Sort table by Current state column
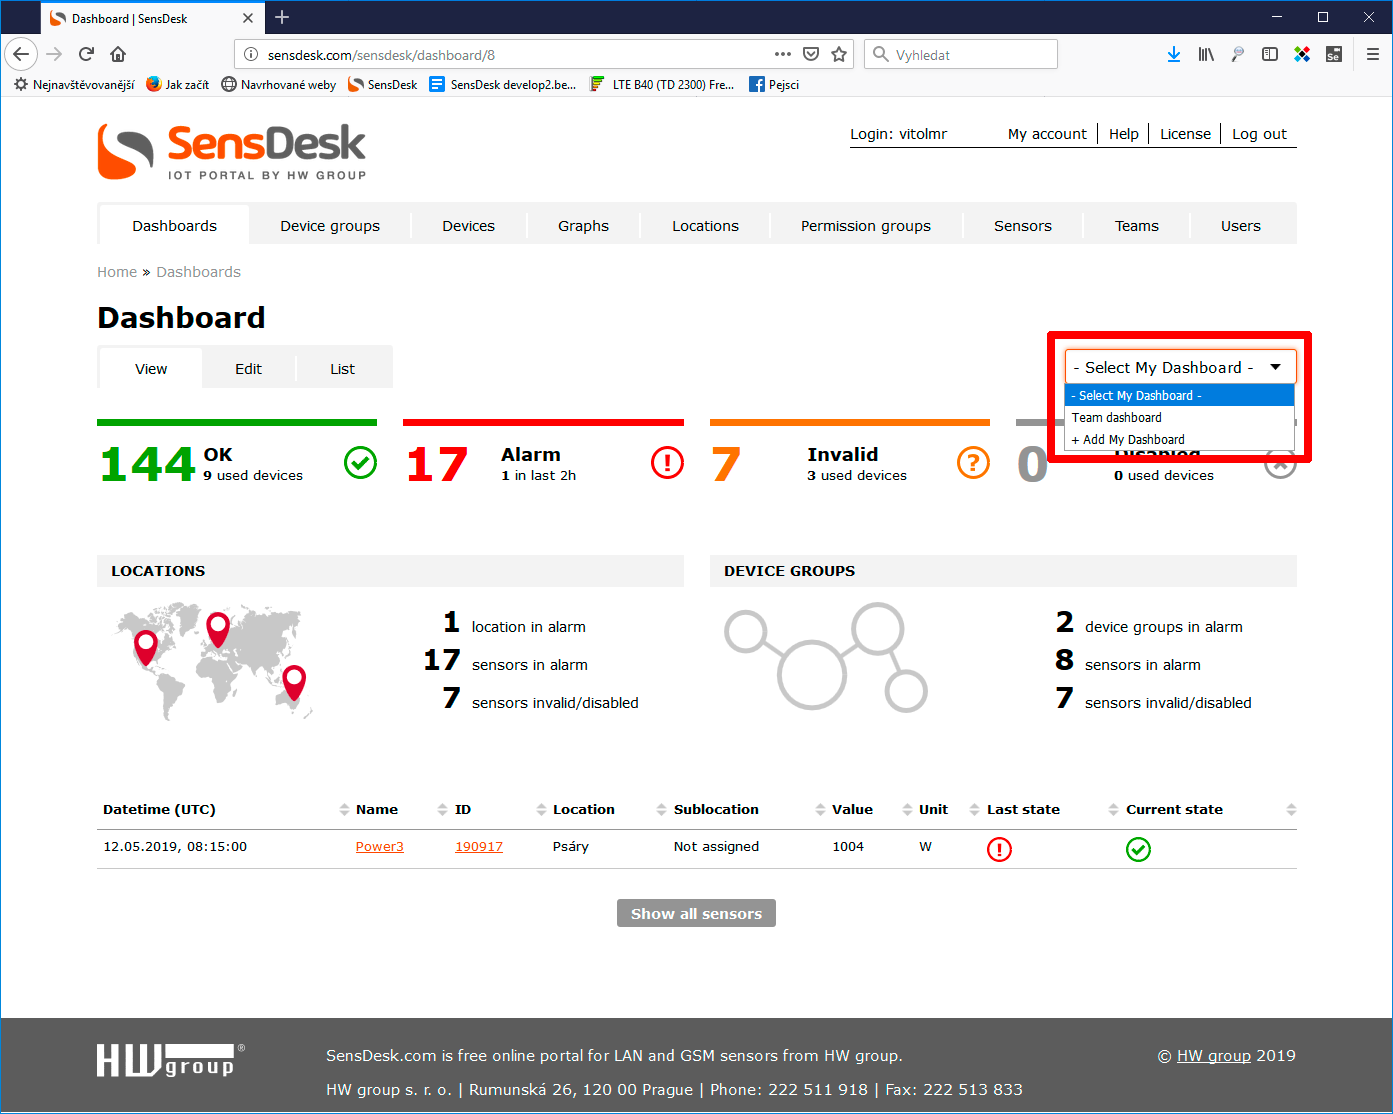This screenshot has height=1114, width=1393. click(x=1174, y=809)
